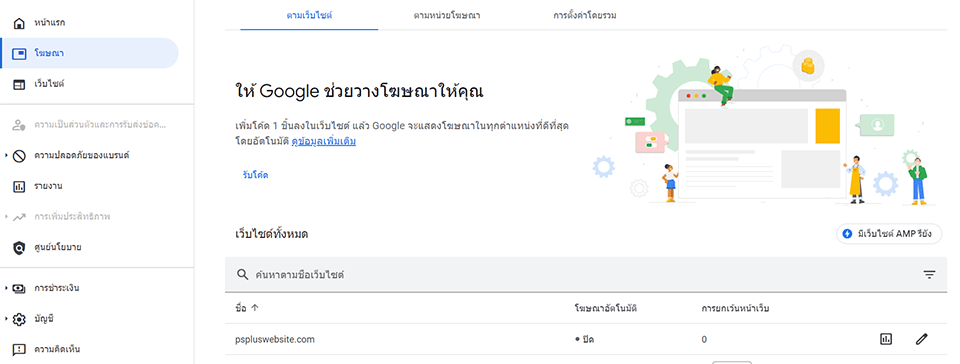Open หน้าแรก home icon in sidebar
This screenshot has width=960, height=364.
(x=19, y=23)
